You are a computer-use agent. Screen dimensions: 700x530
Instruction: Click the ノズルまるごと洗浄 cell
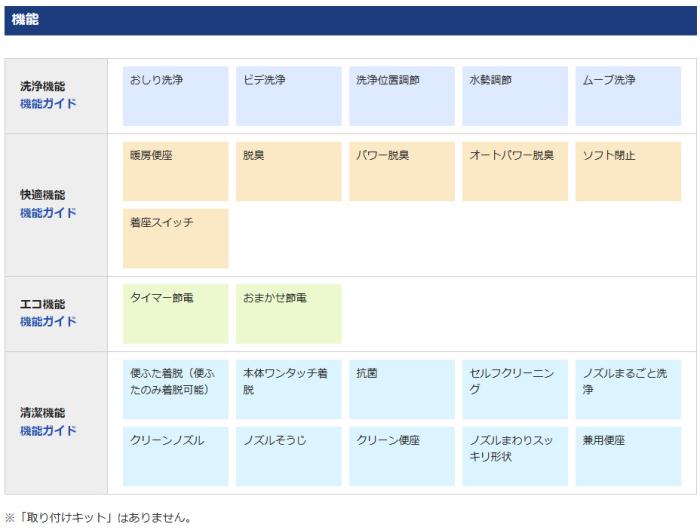[628, 389]
